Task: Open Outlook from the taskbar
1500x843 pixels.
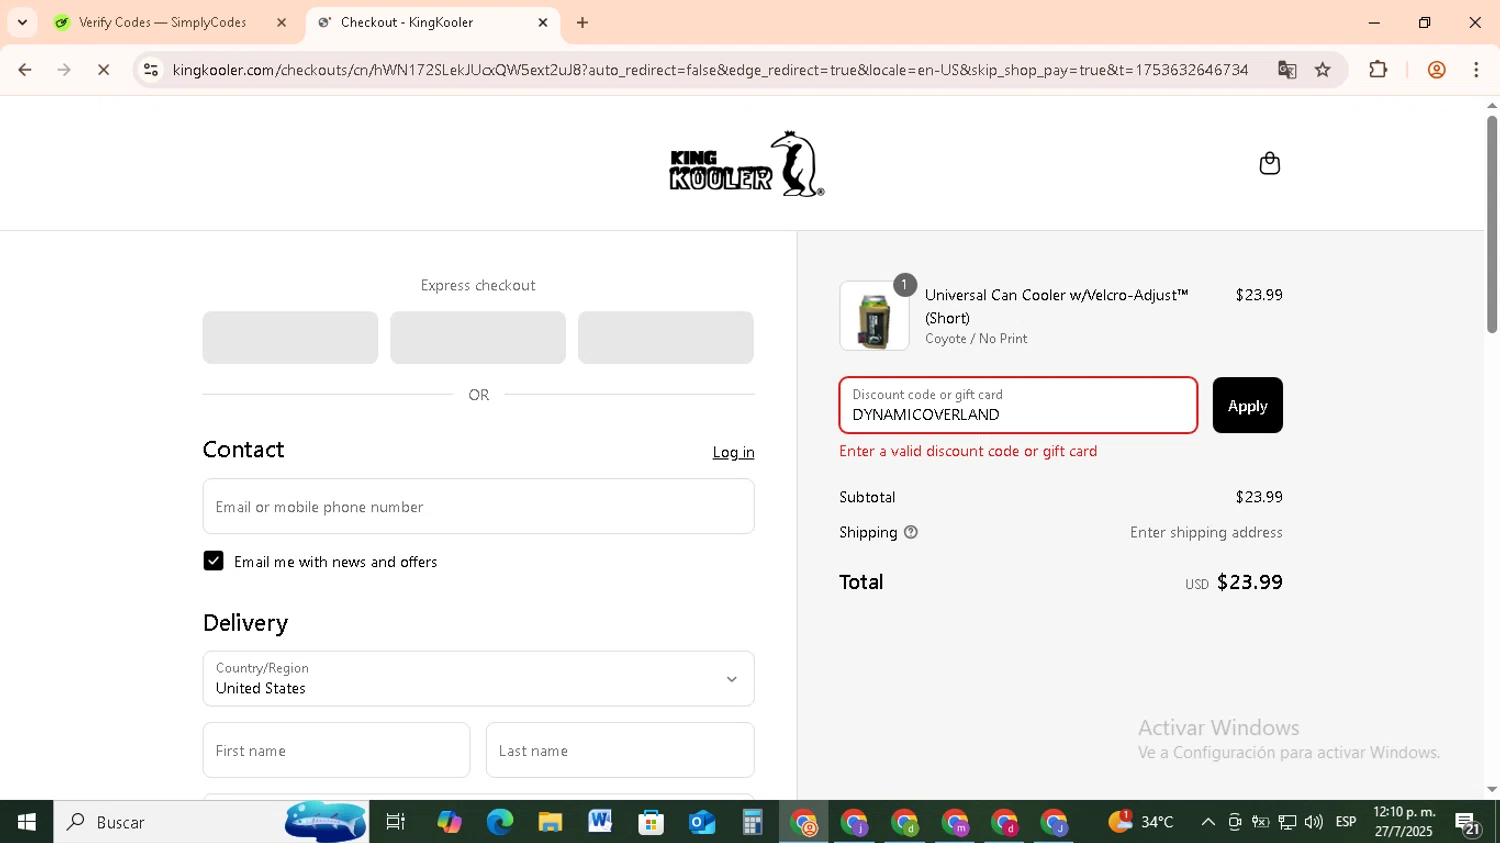Action: (702, 822)
